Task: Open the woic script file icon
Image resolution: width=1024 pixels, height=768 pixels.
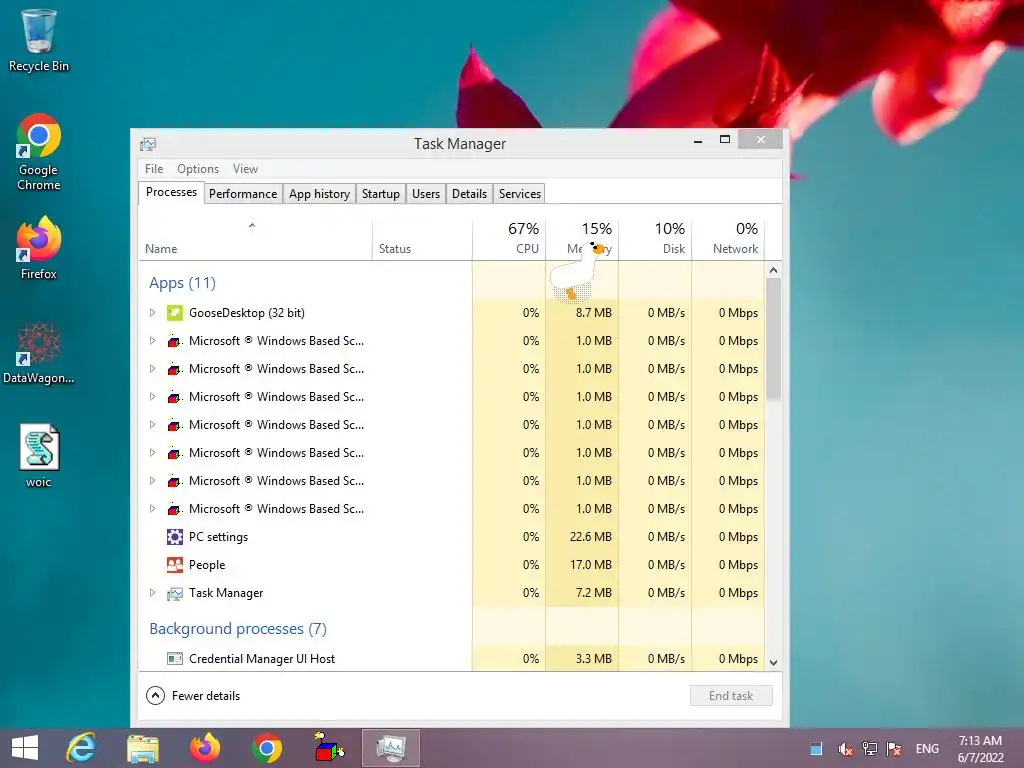Action: pyautogui.click(x=39, y=456)
